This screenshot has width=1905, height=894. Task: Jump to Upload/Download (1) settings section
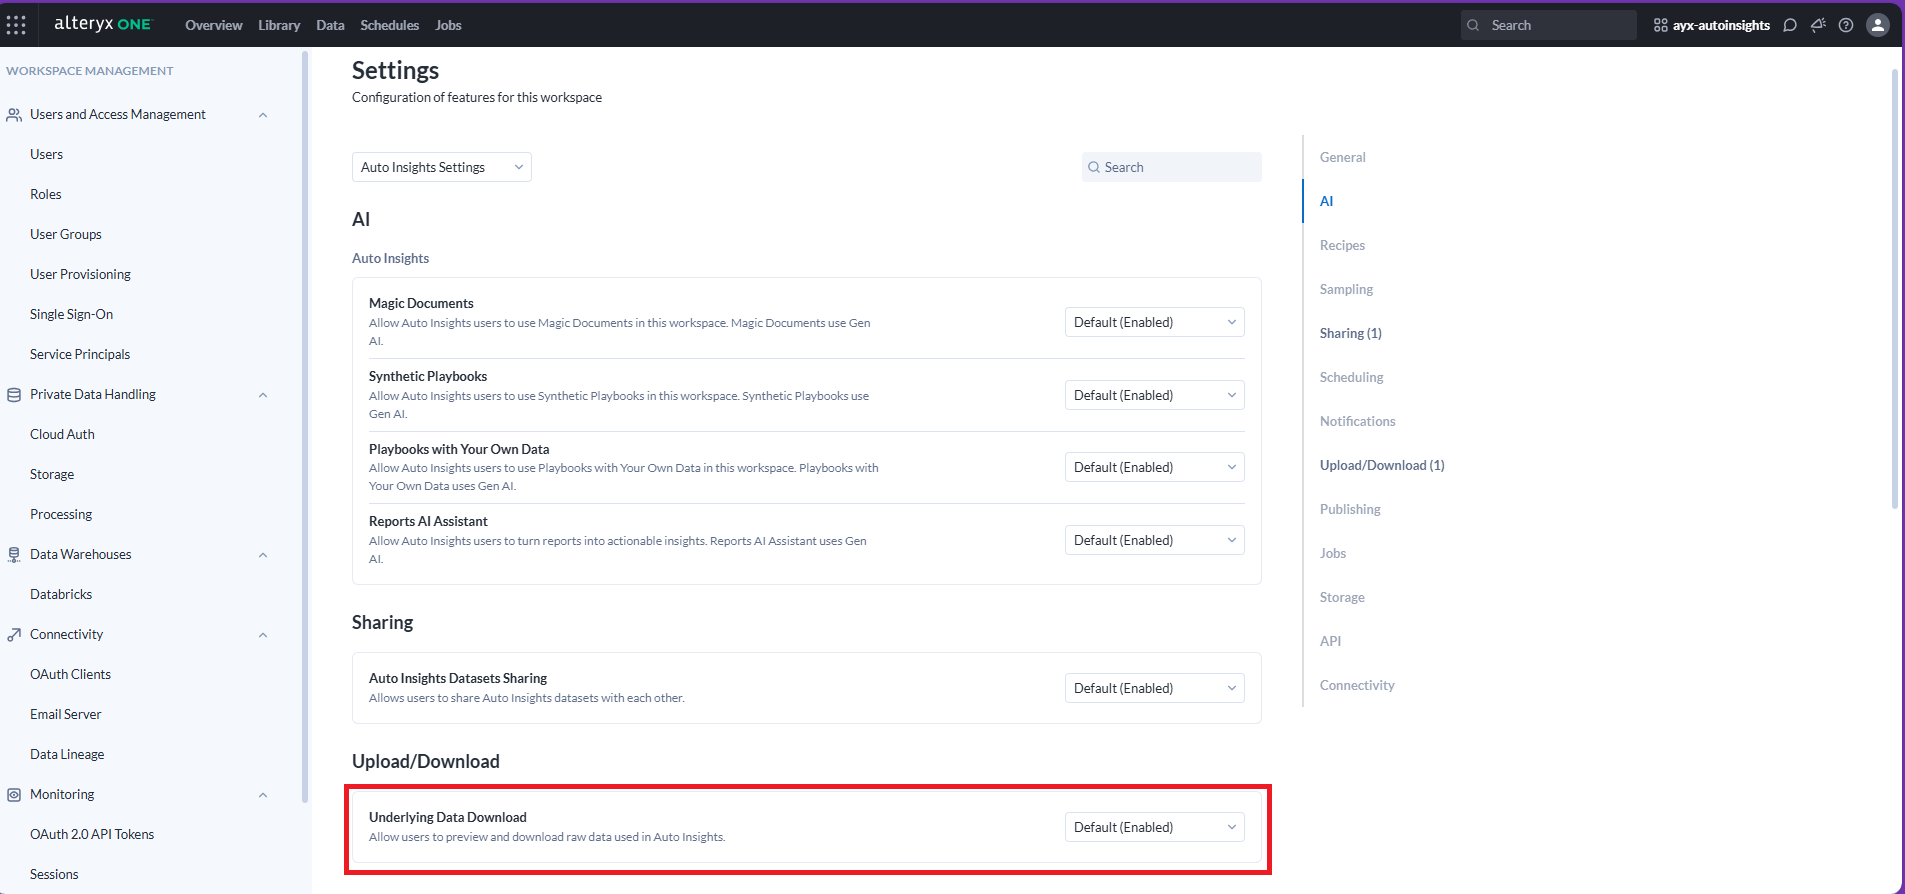pyautogui.click(x=1381, y=465)
